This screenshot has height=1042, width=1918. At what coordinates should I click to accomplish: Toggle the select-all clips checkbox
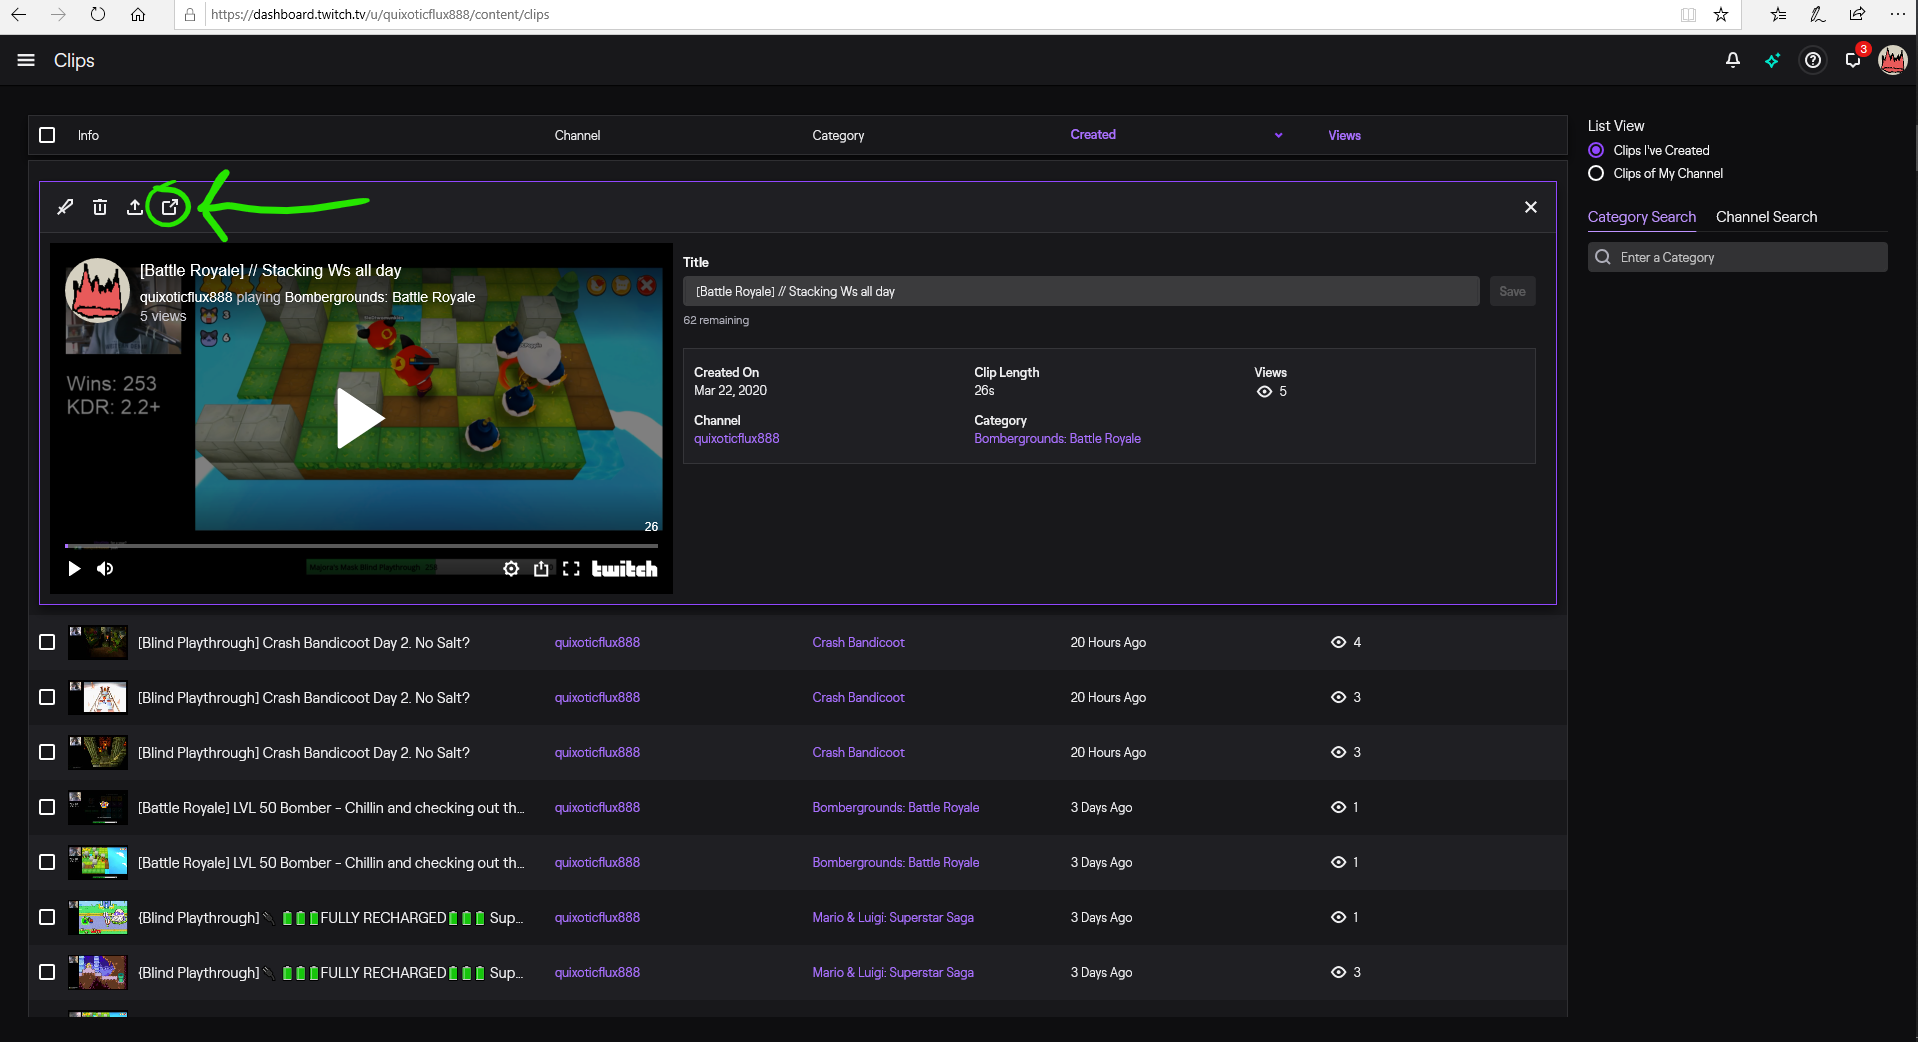click(47, 135)
